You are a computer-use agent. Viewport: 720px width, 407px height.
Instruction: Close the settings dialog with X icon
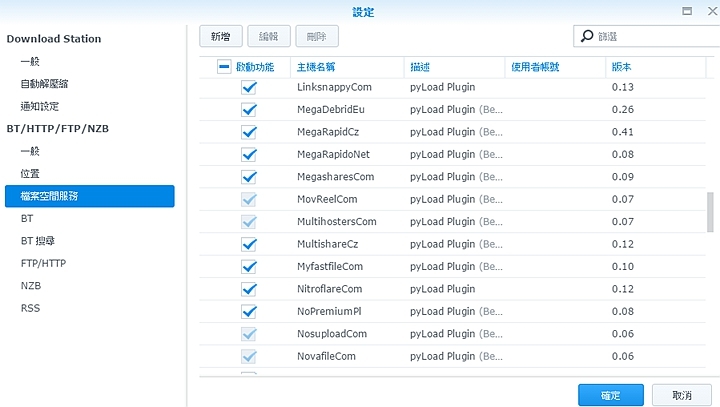[706, 11]
